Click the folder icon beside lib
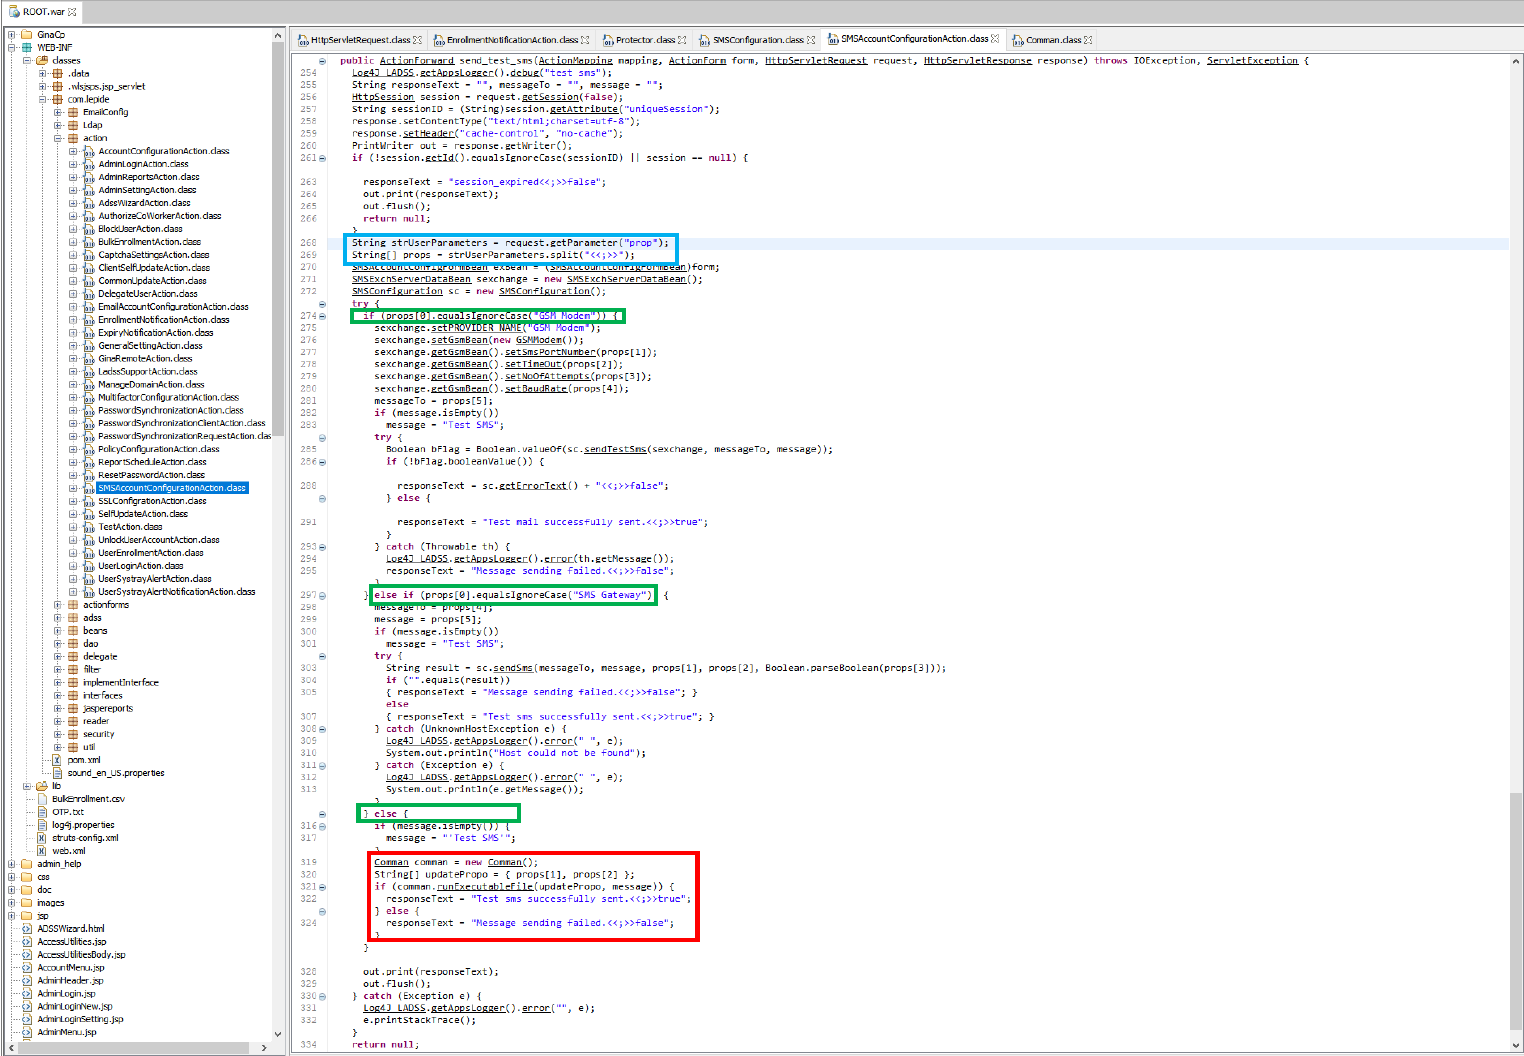The width and height of the screenshot is (1524, 1056). pyautogui.click(x=42, y=786)
